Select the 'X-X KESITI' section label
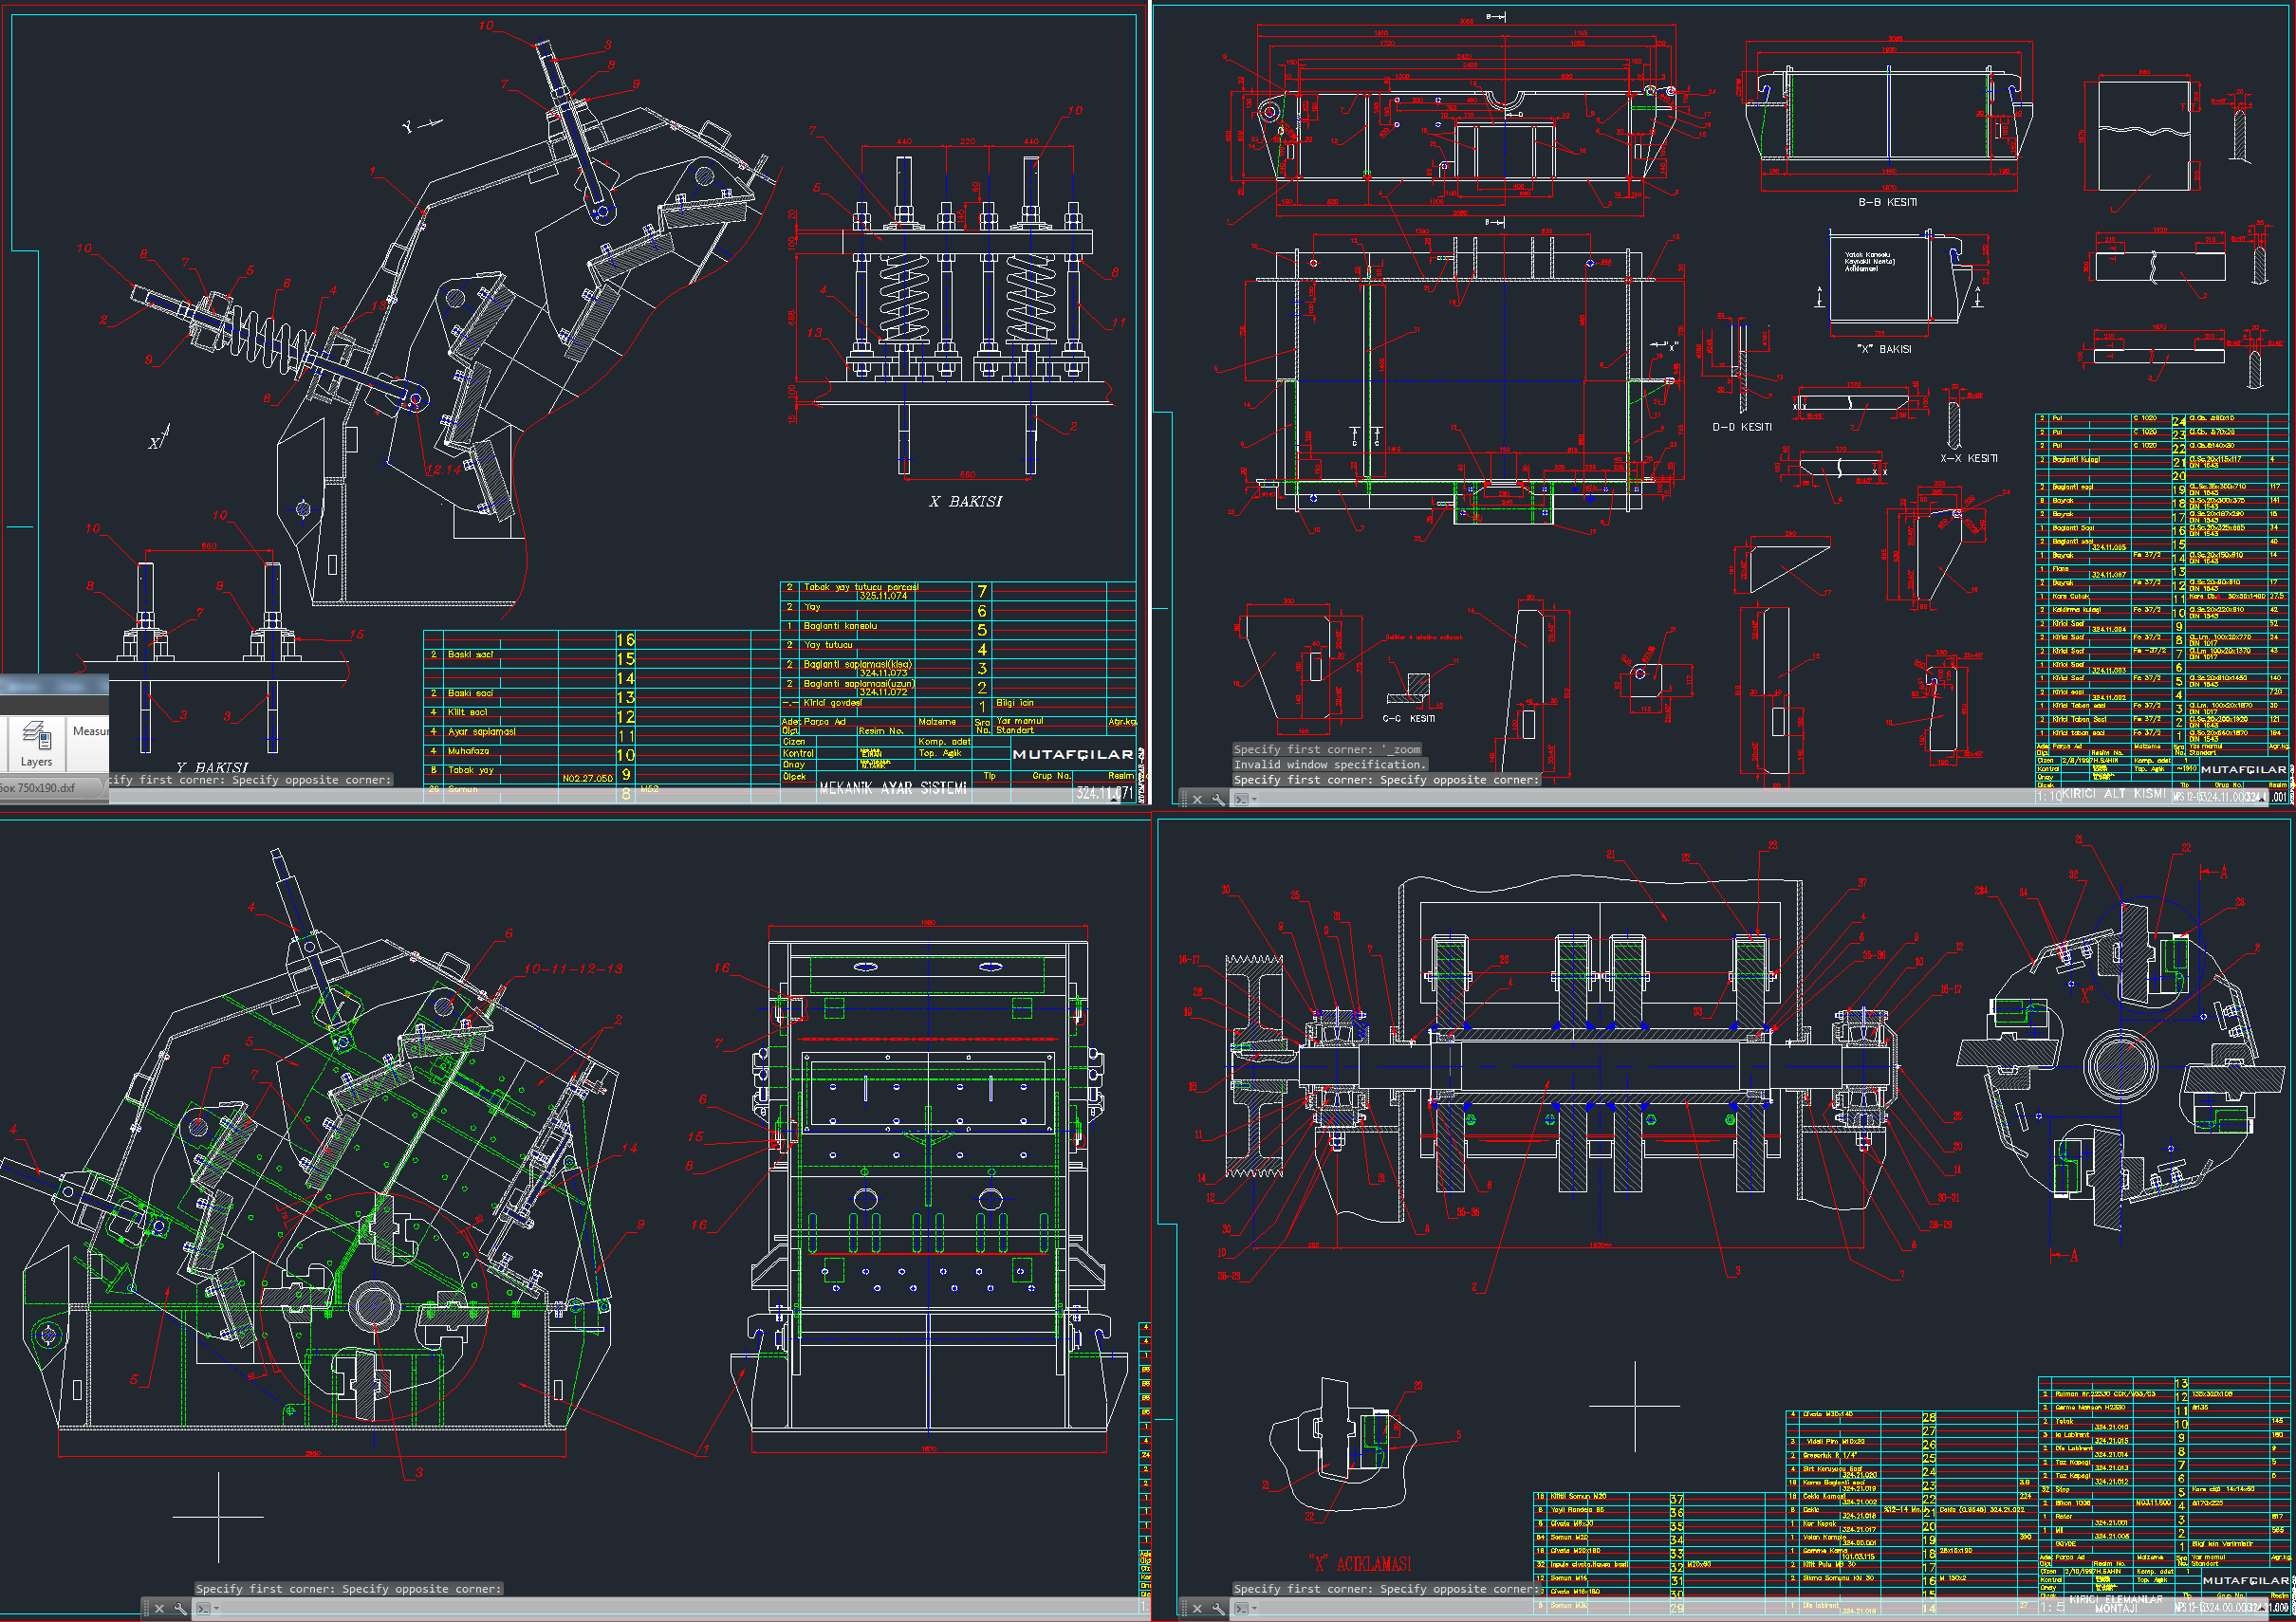The width and height of the screenshot is (2296, 1622). (1969, 458)
